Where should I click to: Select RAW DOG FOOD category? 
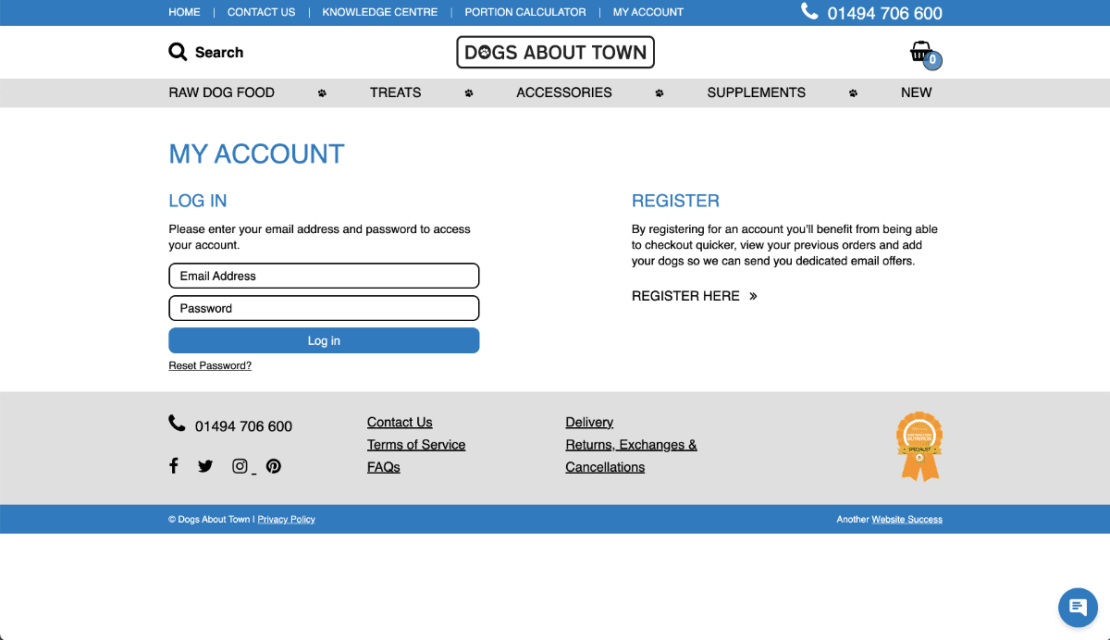coord(222,93)
